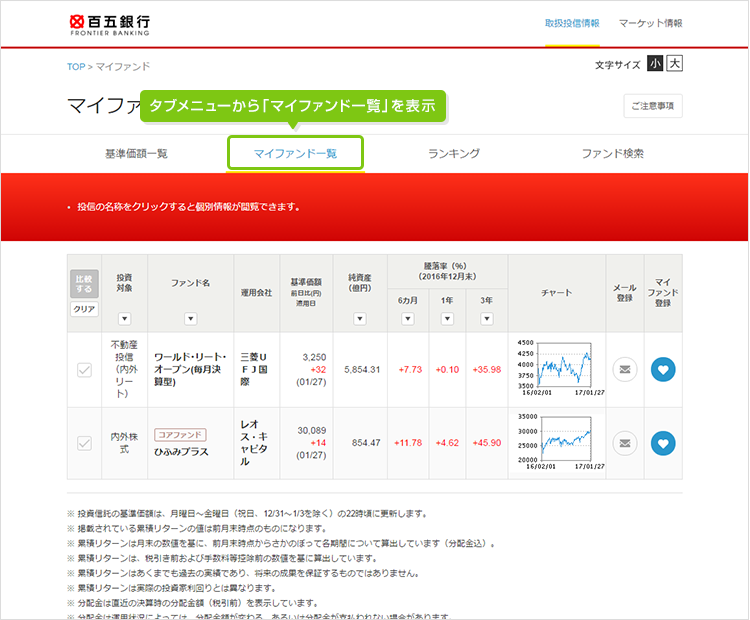The width and height of the screenshot is (750, 620).
Task: Click 3-year return +35.98
Action: tap(487, 369)
